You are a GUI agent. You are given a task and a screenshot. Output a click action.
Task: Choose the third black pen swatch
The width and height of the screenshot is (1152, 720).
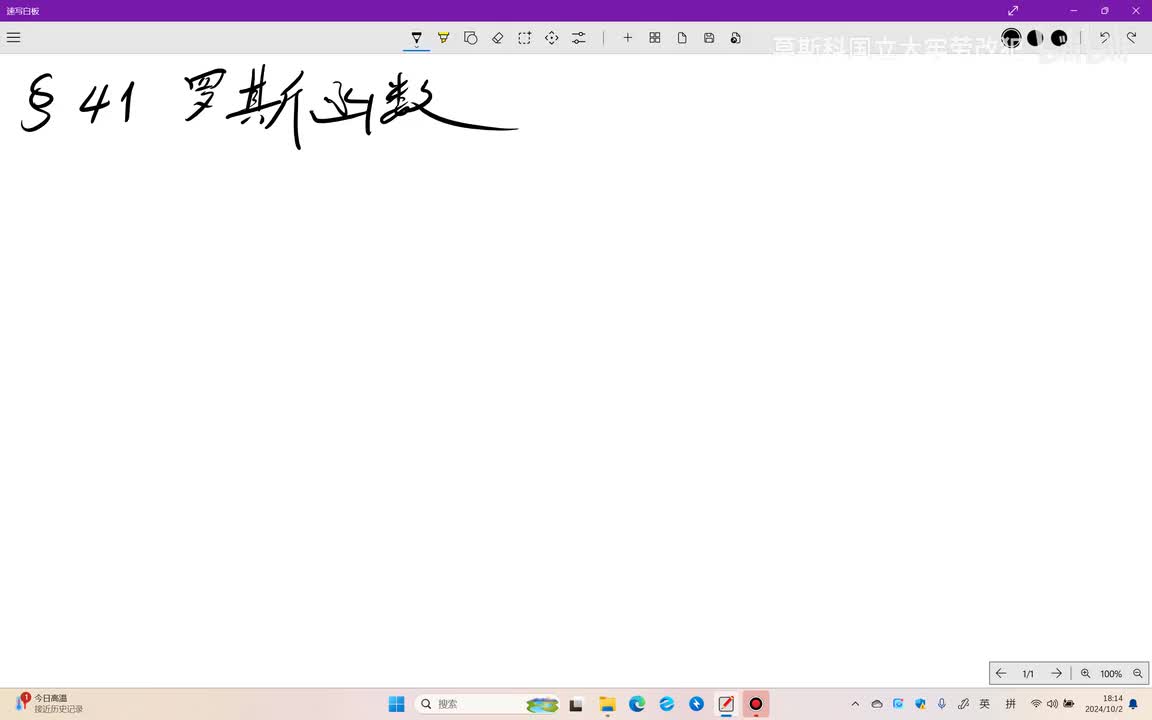pos(1059,37)
